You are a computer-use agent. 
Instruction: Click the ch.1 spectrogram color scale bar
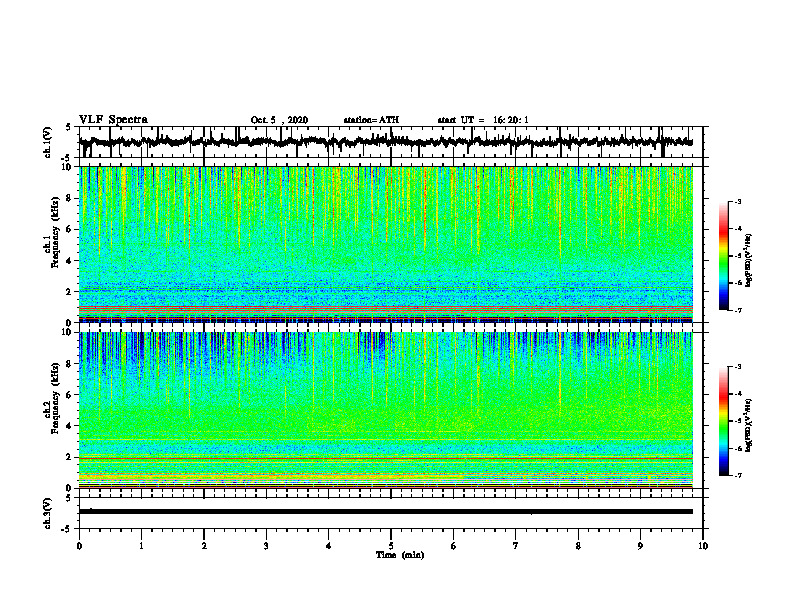point(723,256)
